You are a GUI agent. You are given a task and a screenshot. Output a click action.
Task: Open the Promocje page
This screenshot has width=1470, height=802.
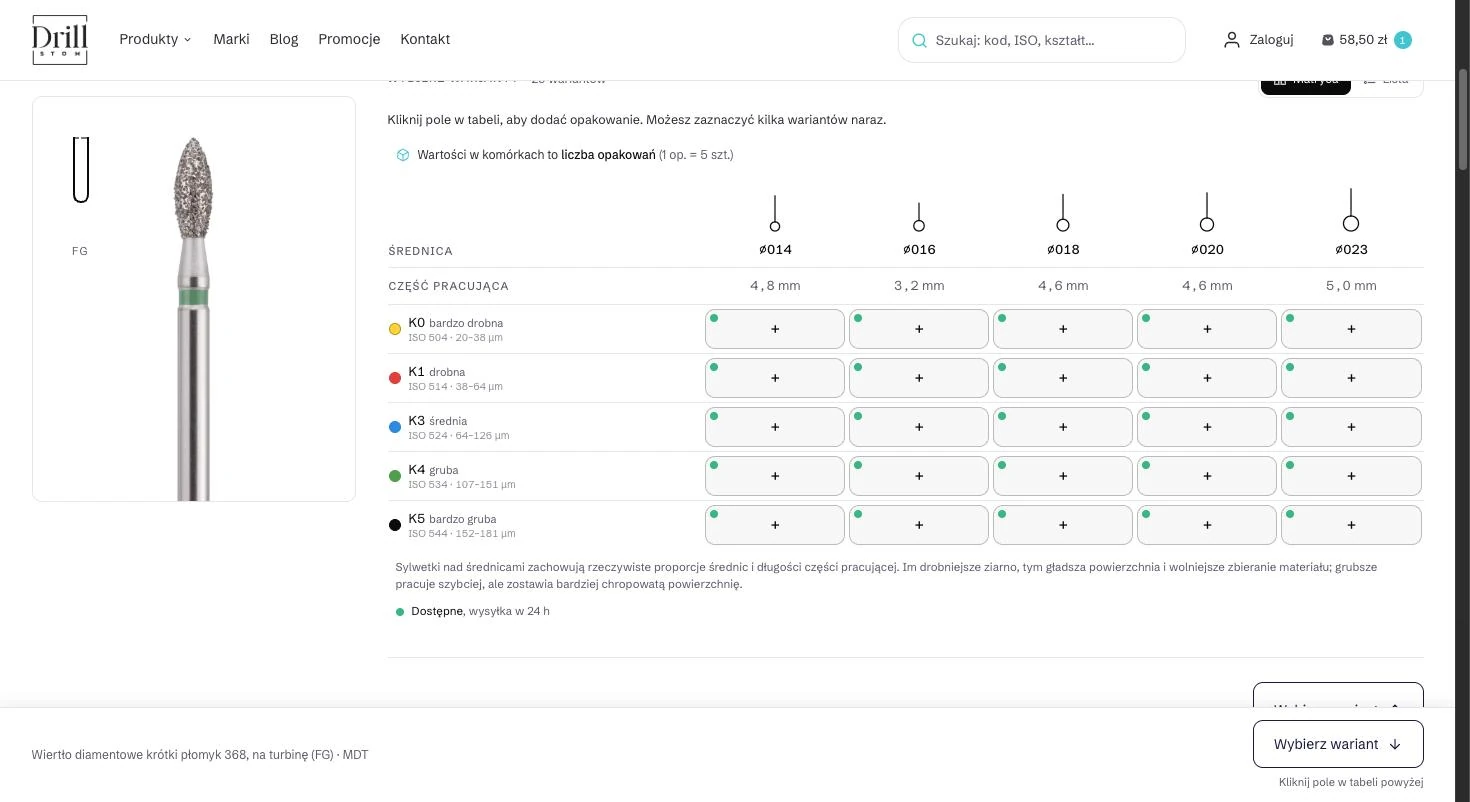[349, 40]
